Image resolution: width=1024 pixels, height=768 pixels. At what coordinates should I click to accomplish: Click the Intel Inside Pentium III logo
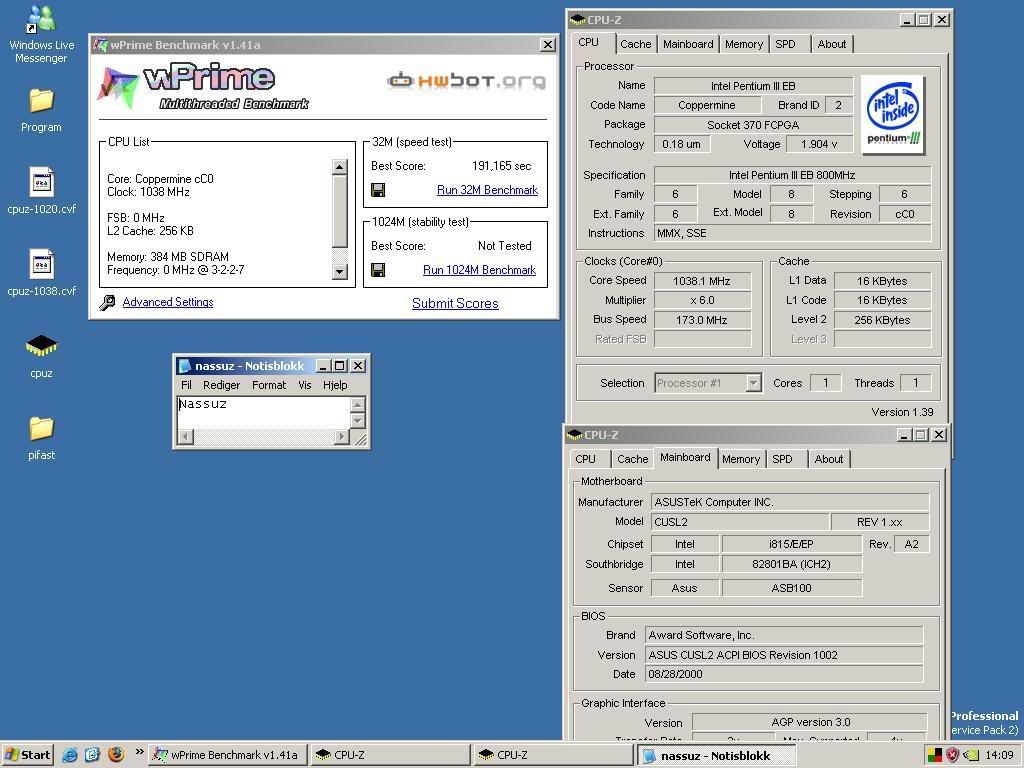click(893, 114)
